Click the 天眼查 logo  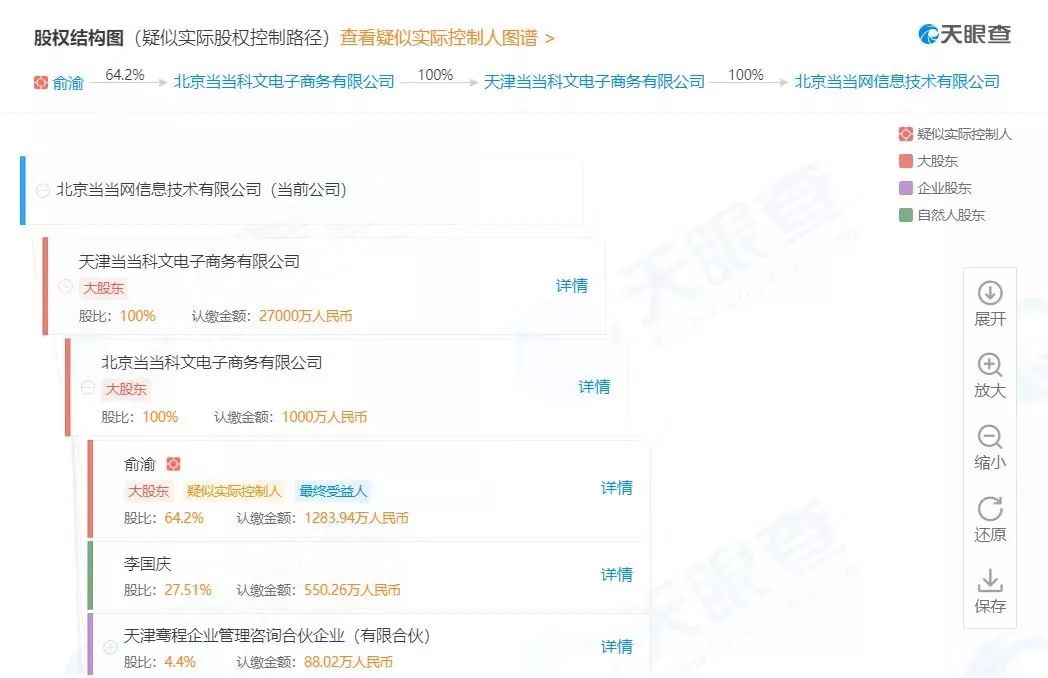pyautogui.click(x=964, y=33)
